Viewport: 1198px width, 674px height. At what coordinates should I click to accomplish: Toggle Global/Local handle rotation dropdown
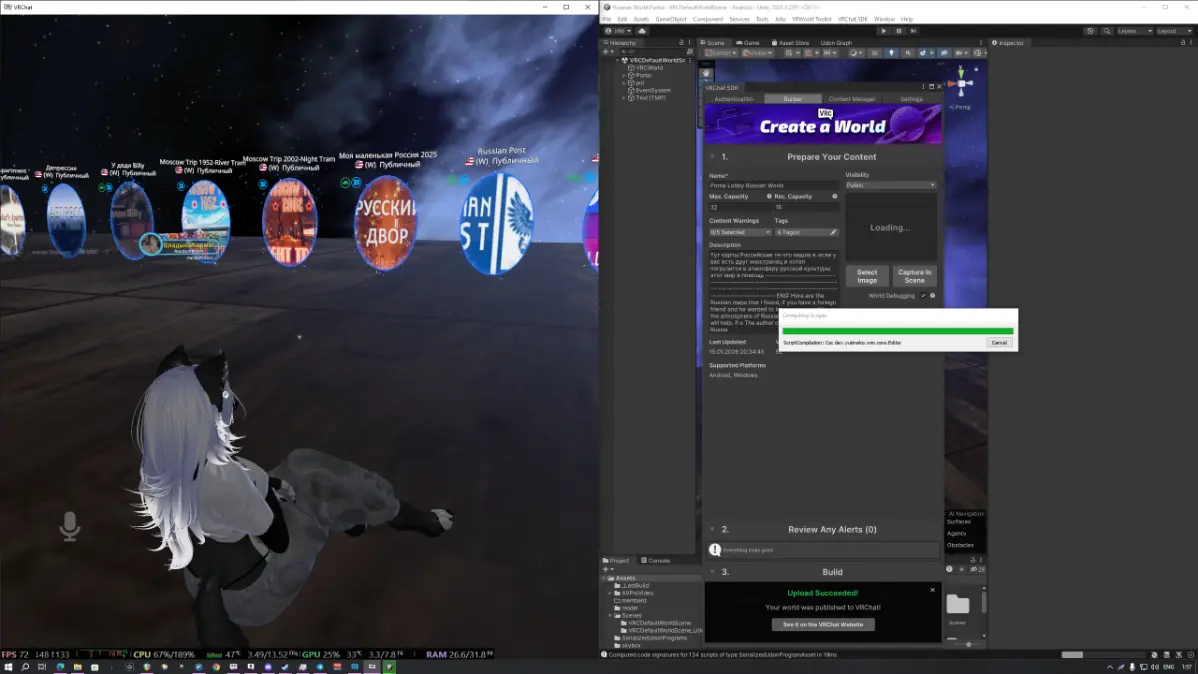coord(756,53)
